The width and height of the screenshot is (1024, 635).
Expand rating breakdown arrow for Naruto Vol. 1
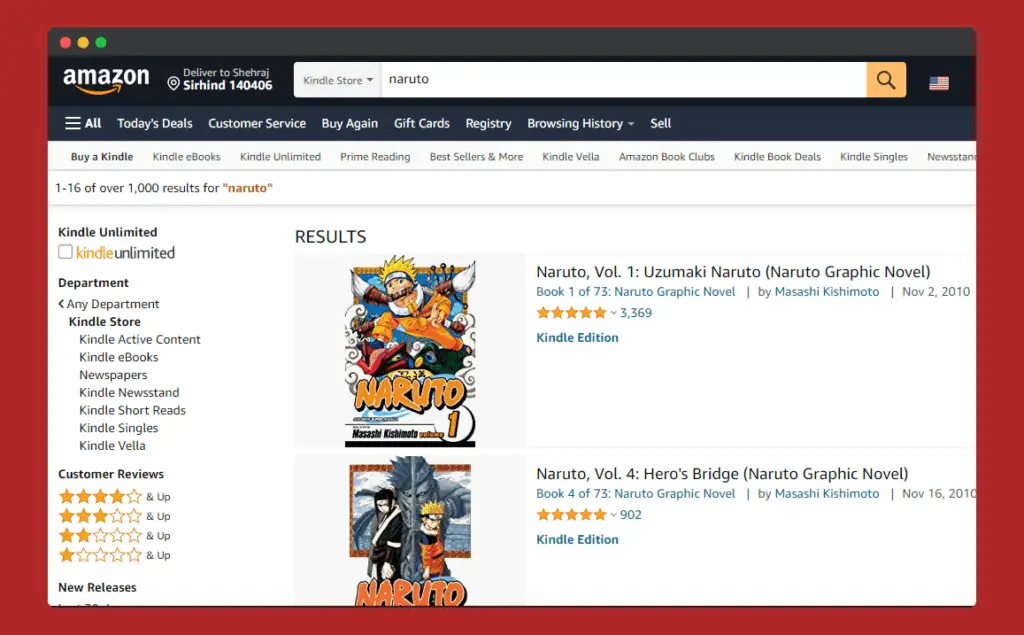613,313
